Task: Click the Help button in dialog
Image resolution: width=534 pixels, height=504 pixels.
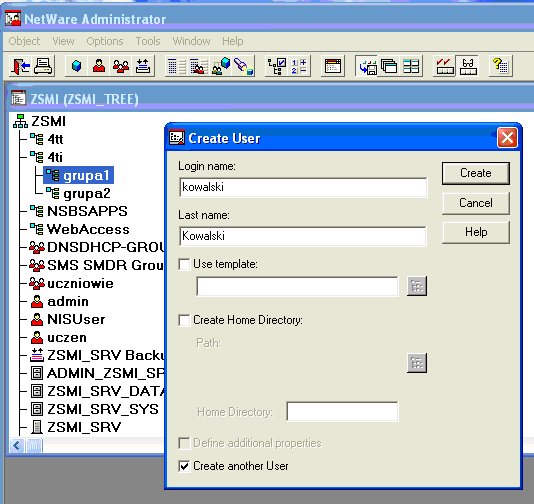Action: click(x=476, y=232)
